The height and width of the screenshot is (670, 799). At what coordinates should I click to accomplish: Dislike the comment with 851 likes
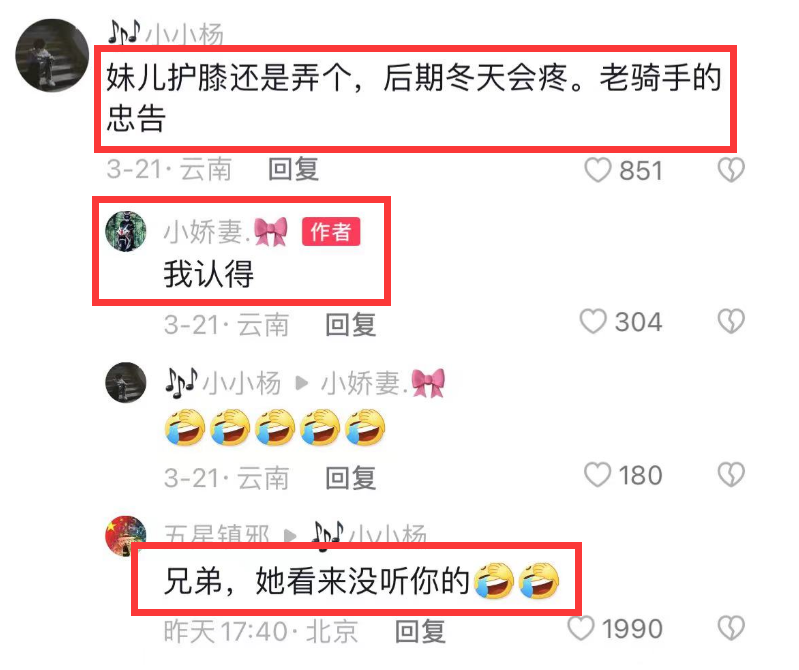[x=731, y=170]
